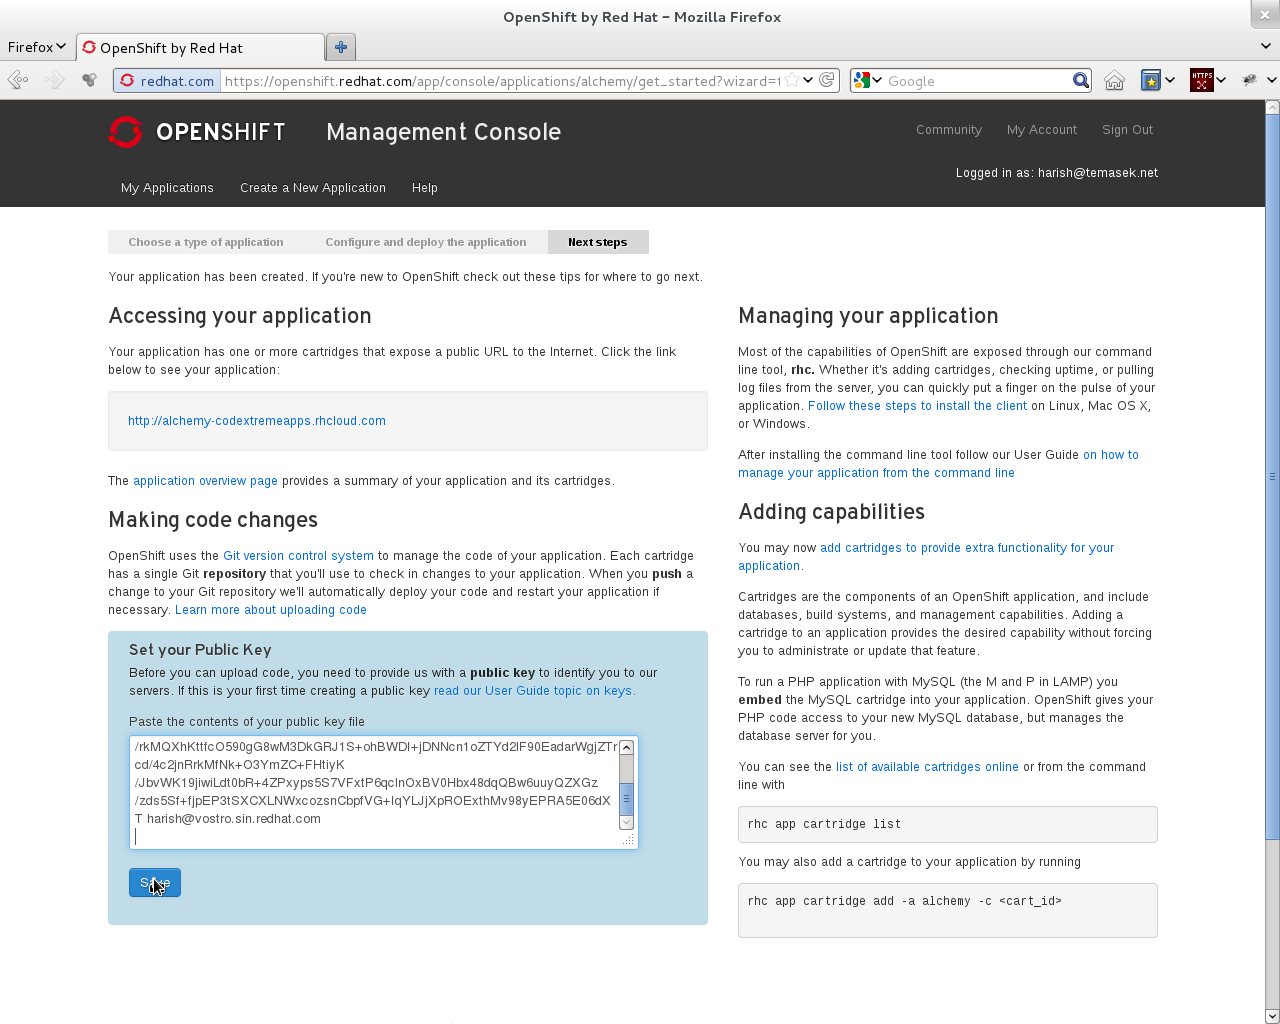Open My Account
This screenshot has width=1280, height=1024.
point(1042,130)
